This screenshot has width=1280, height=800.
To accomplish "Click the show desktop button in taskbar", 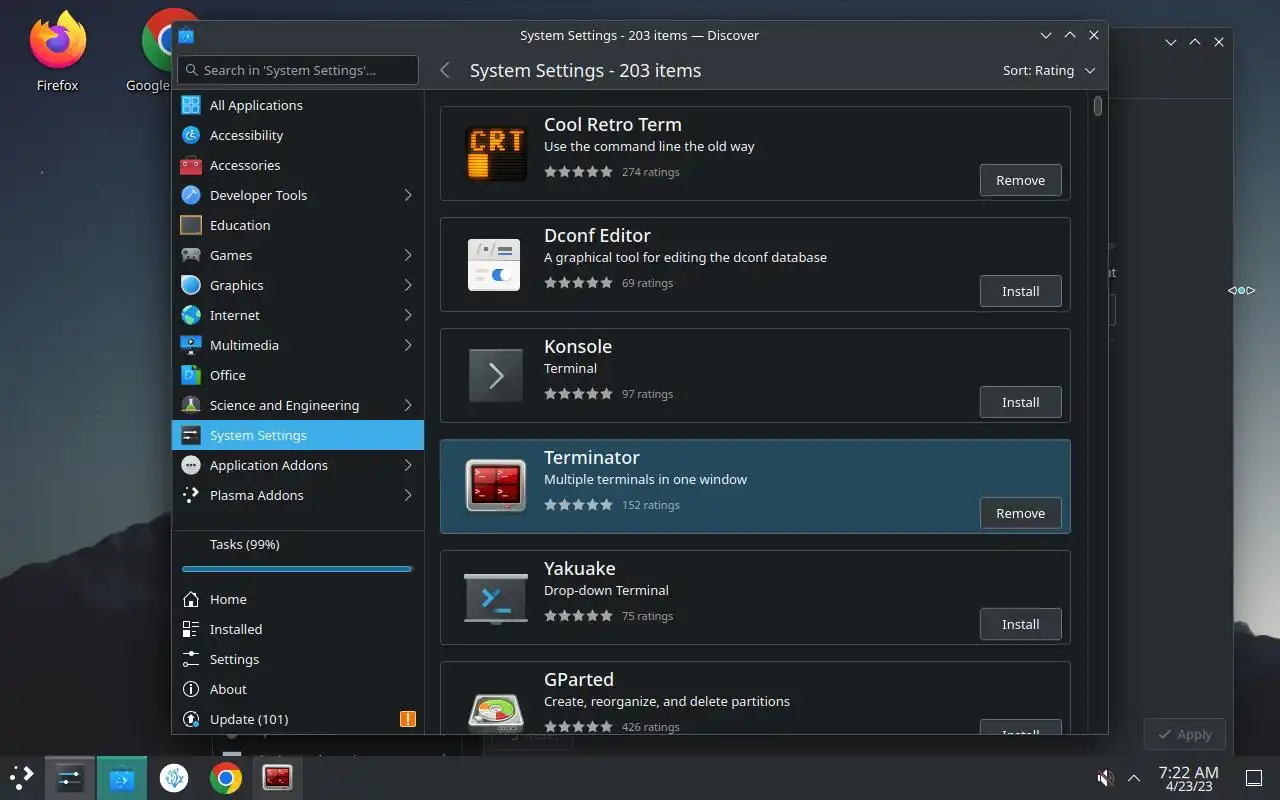I will [x=1253, y=778].
